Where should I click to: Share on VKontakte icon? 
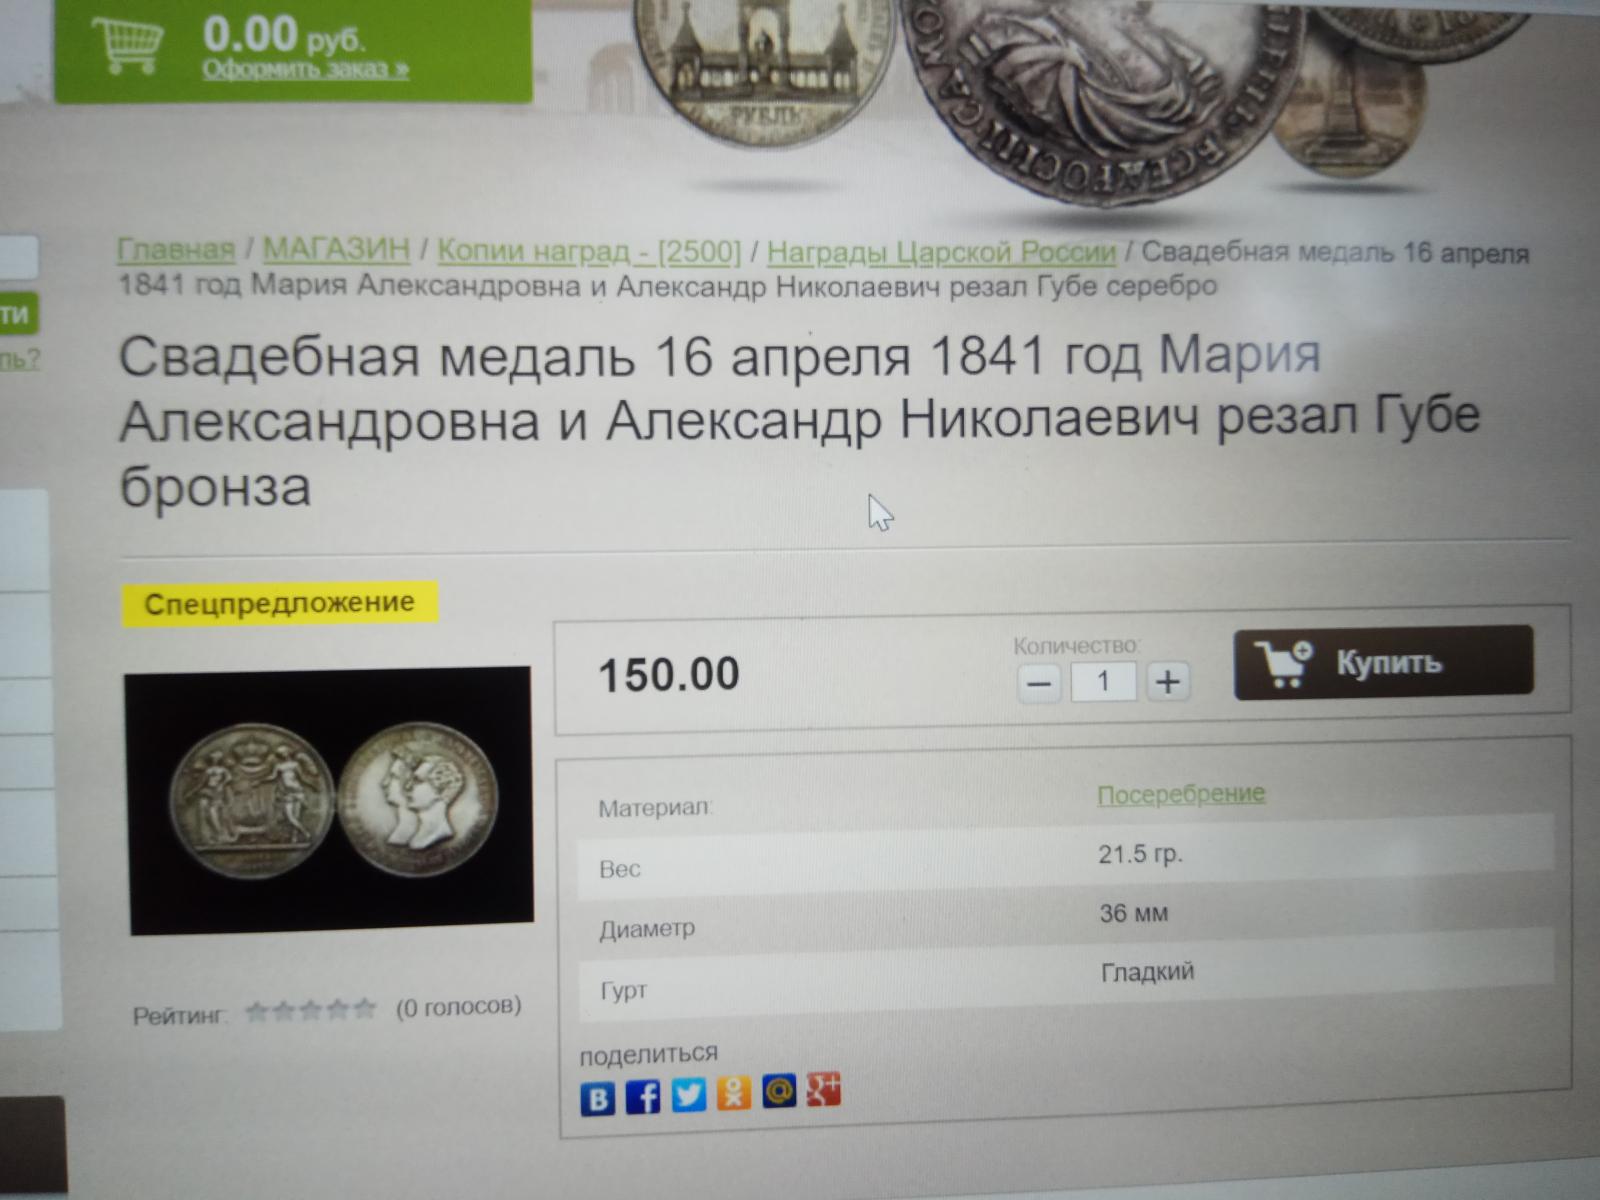598,1099
